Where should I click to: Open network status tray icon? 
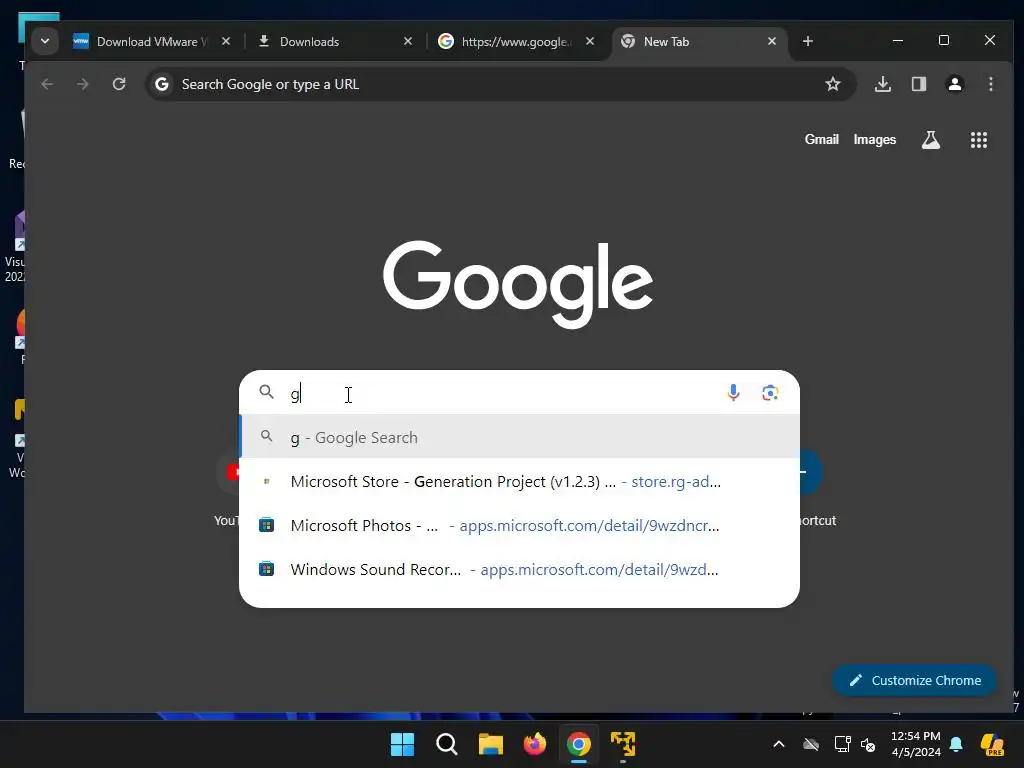click(842, 744)
